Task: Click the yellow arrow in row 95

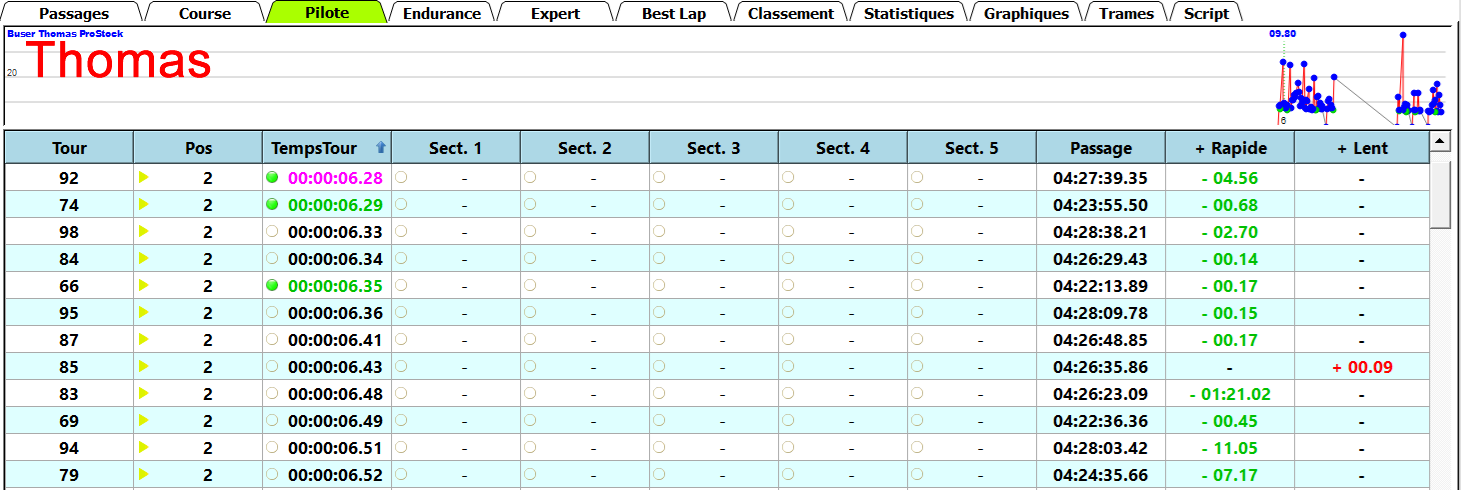Action: click(x=144, y=312)
